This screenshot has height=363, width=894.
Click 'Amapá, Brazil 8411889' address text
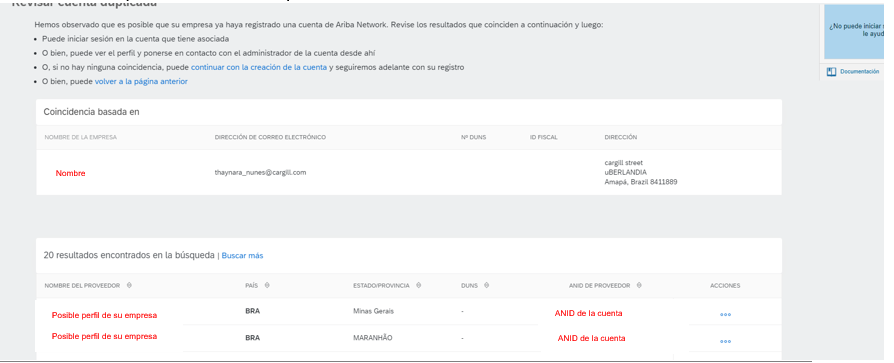pos(641,182)
